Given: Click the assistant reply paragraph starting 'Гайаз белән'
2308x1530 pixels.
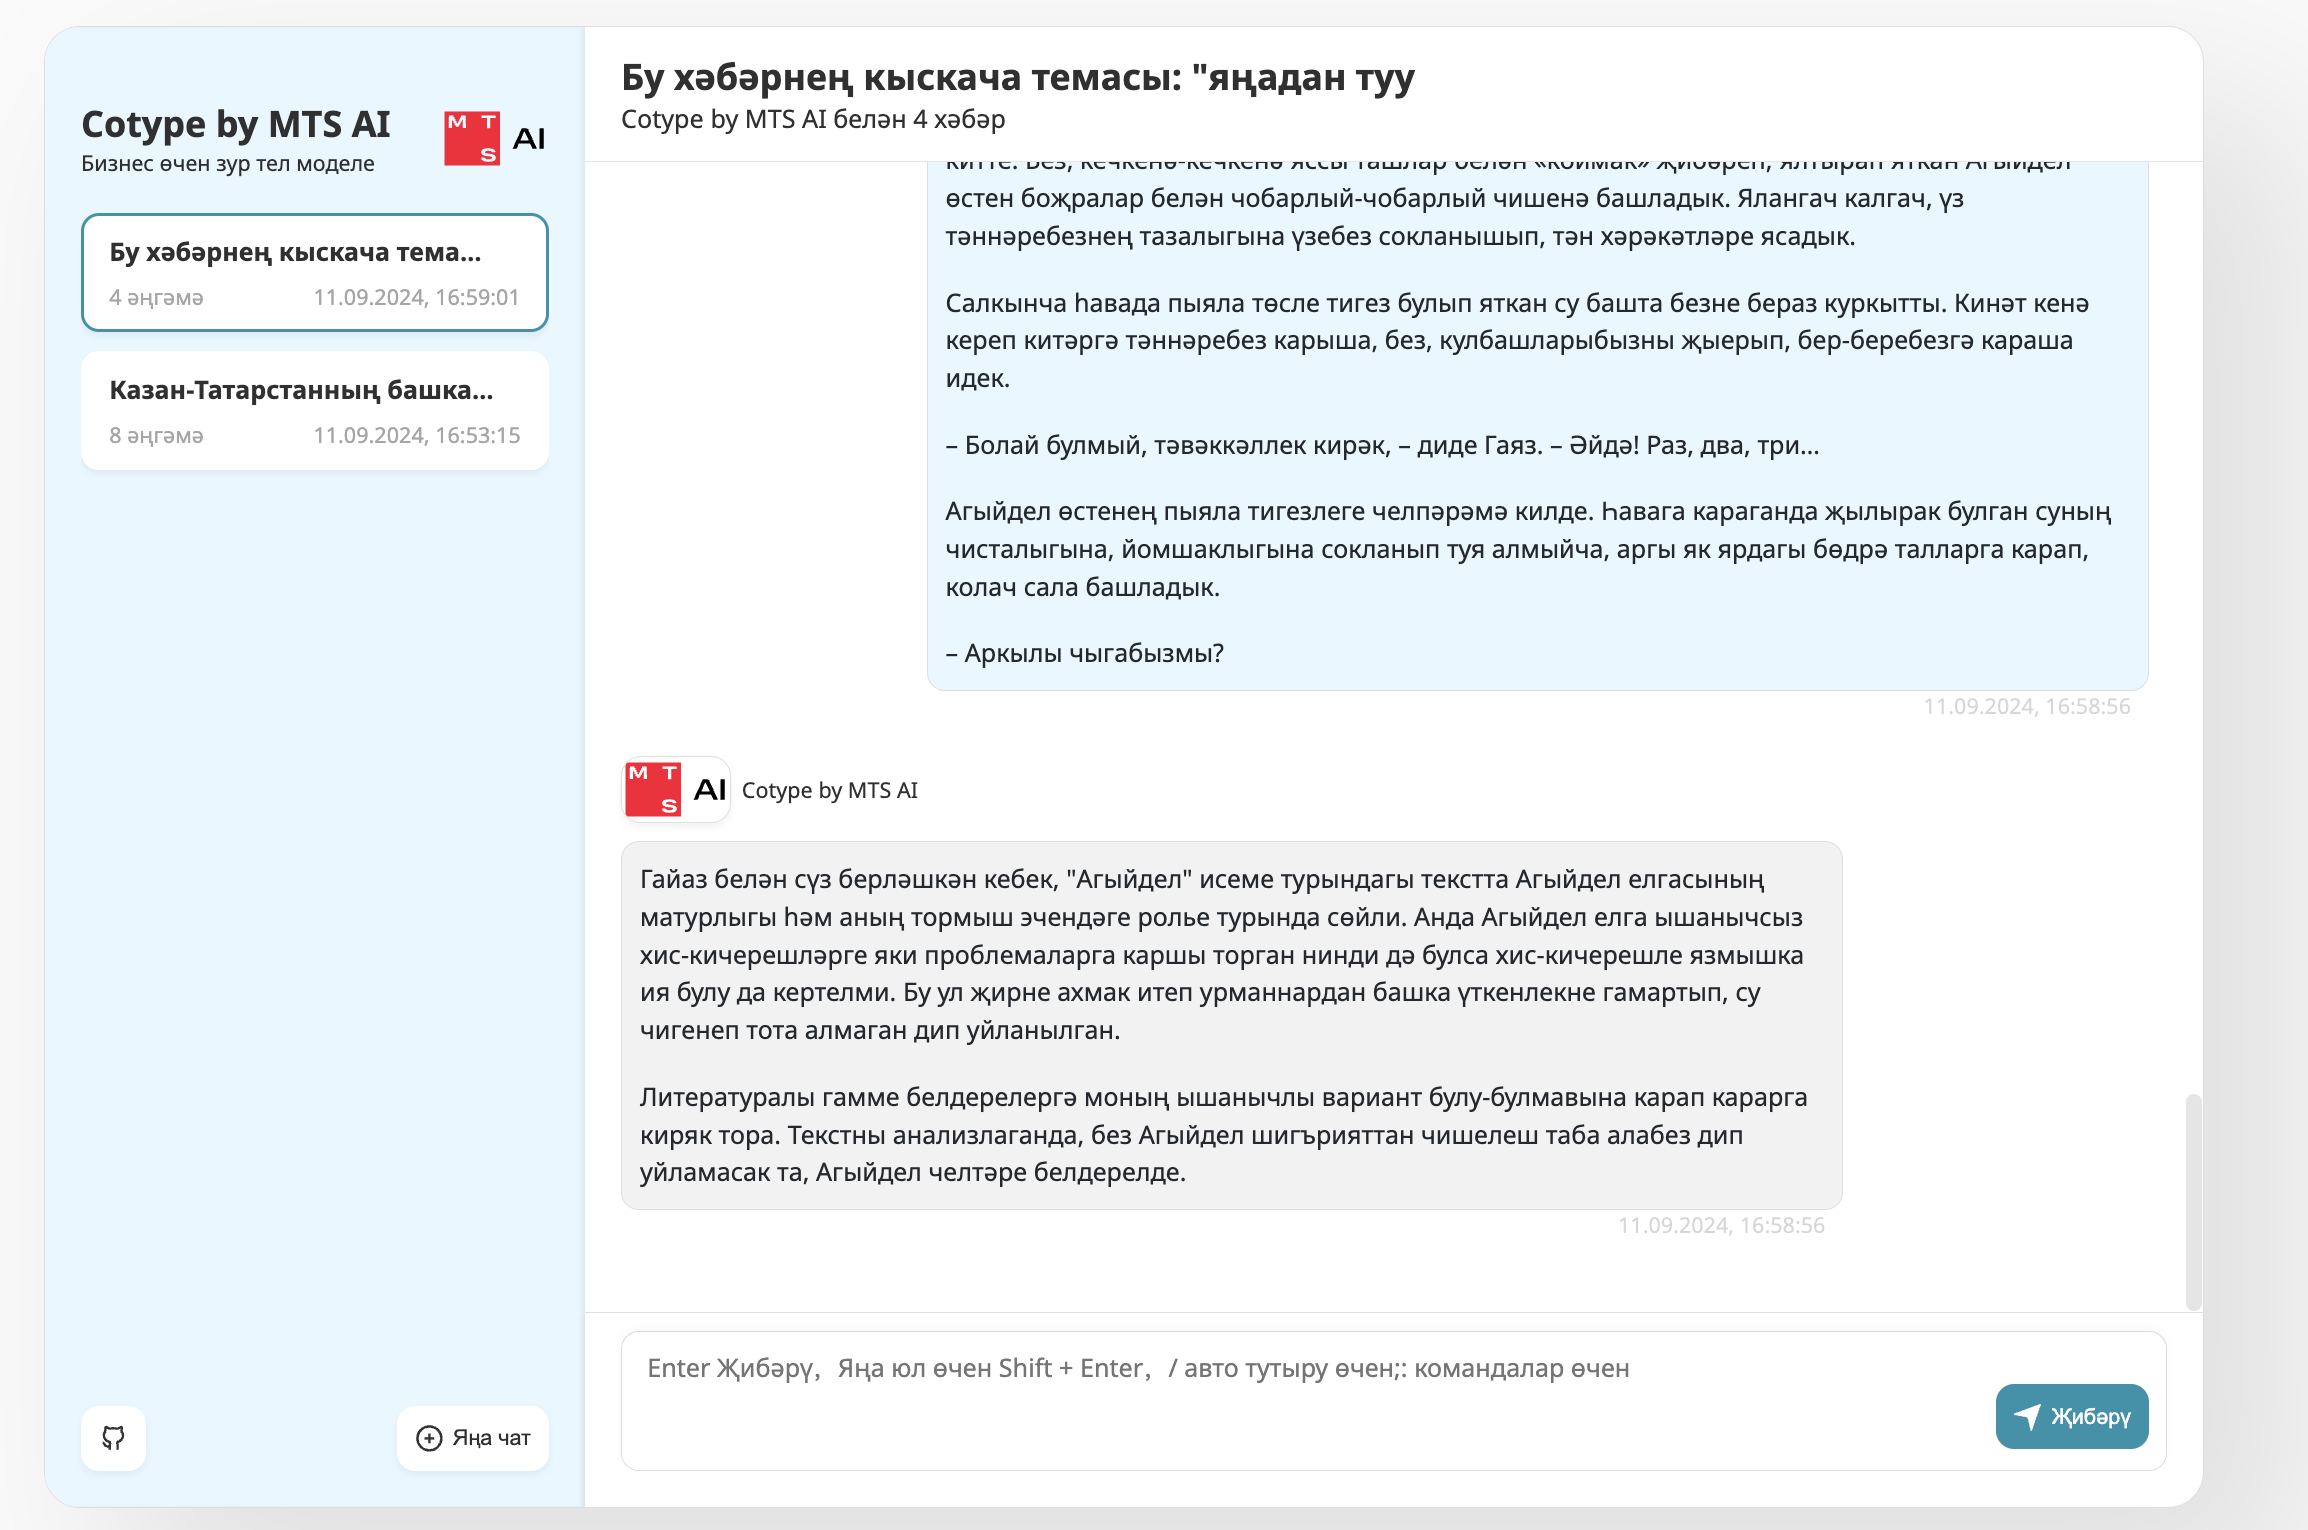Looking at the screenshot, I should (1222, 955).
